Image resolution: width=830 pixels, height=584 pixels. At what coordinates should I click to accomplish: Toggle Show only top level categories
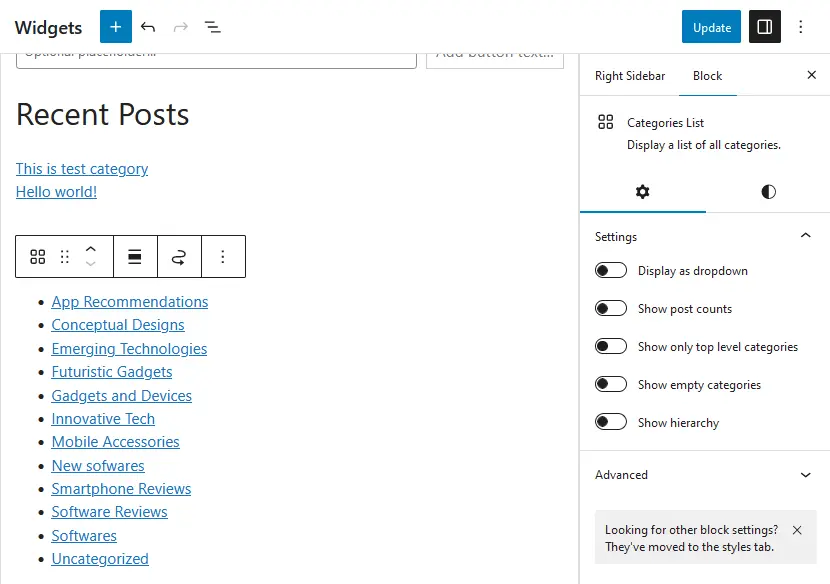(x=611, y=346)
